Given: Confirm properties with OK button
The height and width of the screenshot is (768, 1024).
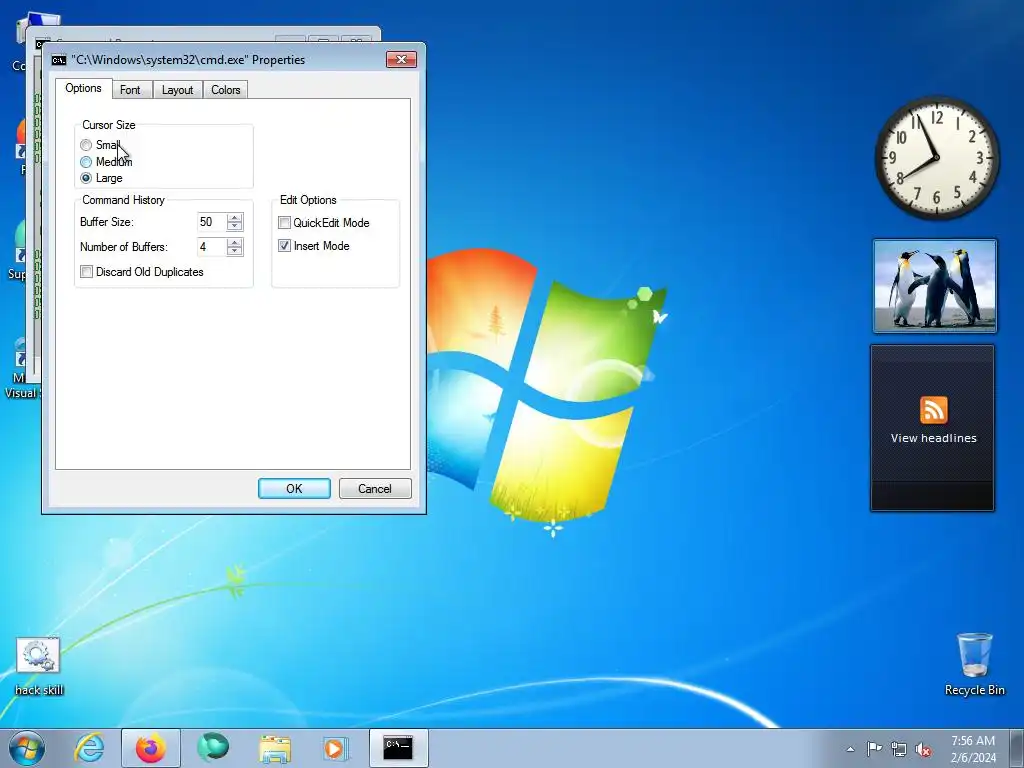Looking at the screenshot, I should (x=294, y=488).
